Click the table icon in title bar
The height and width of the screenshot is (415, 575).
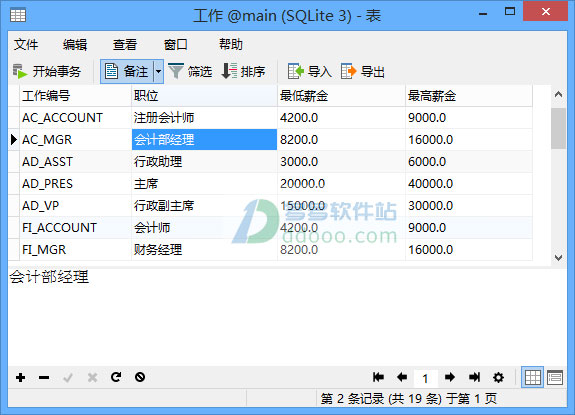click(18, 15)
